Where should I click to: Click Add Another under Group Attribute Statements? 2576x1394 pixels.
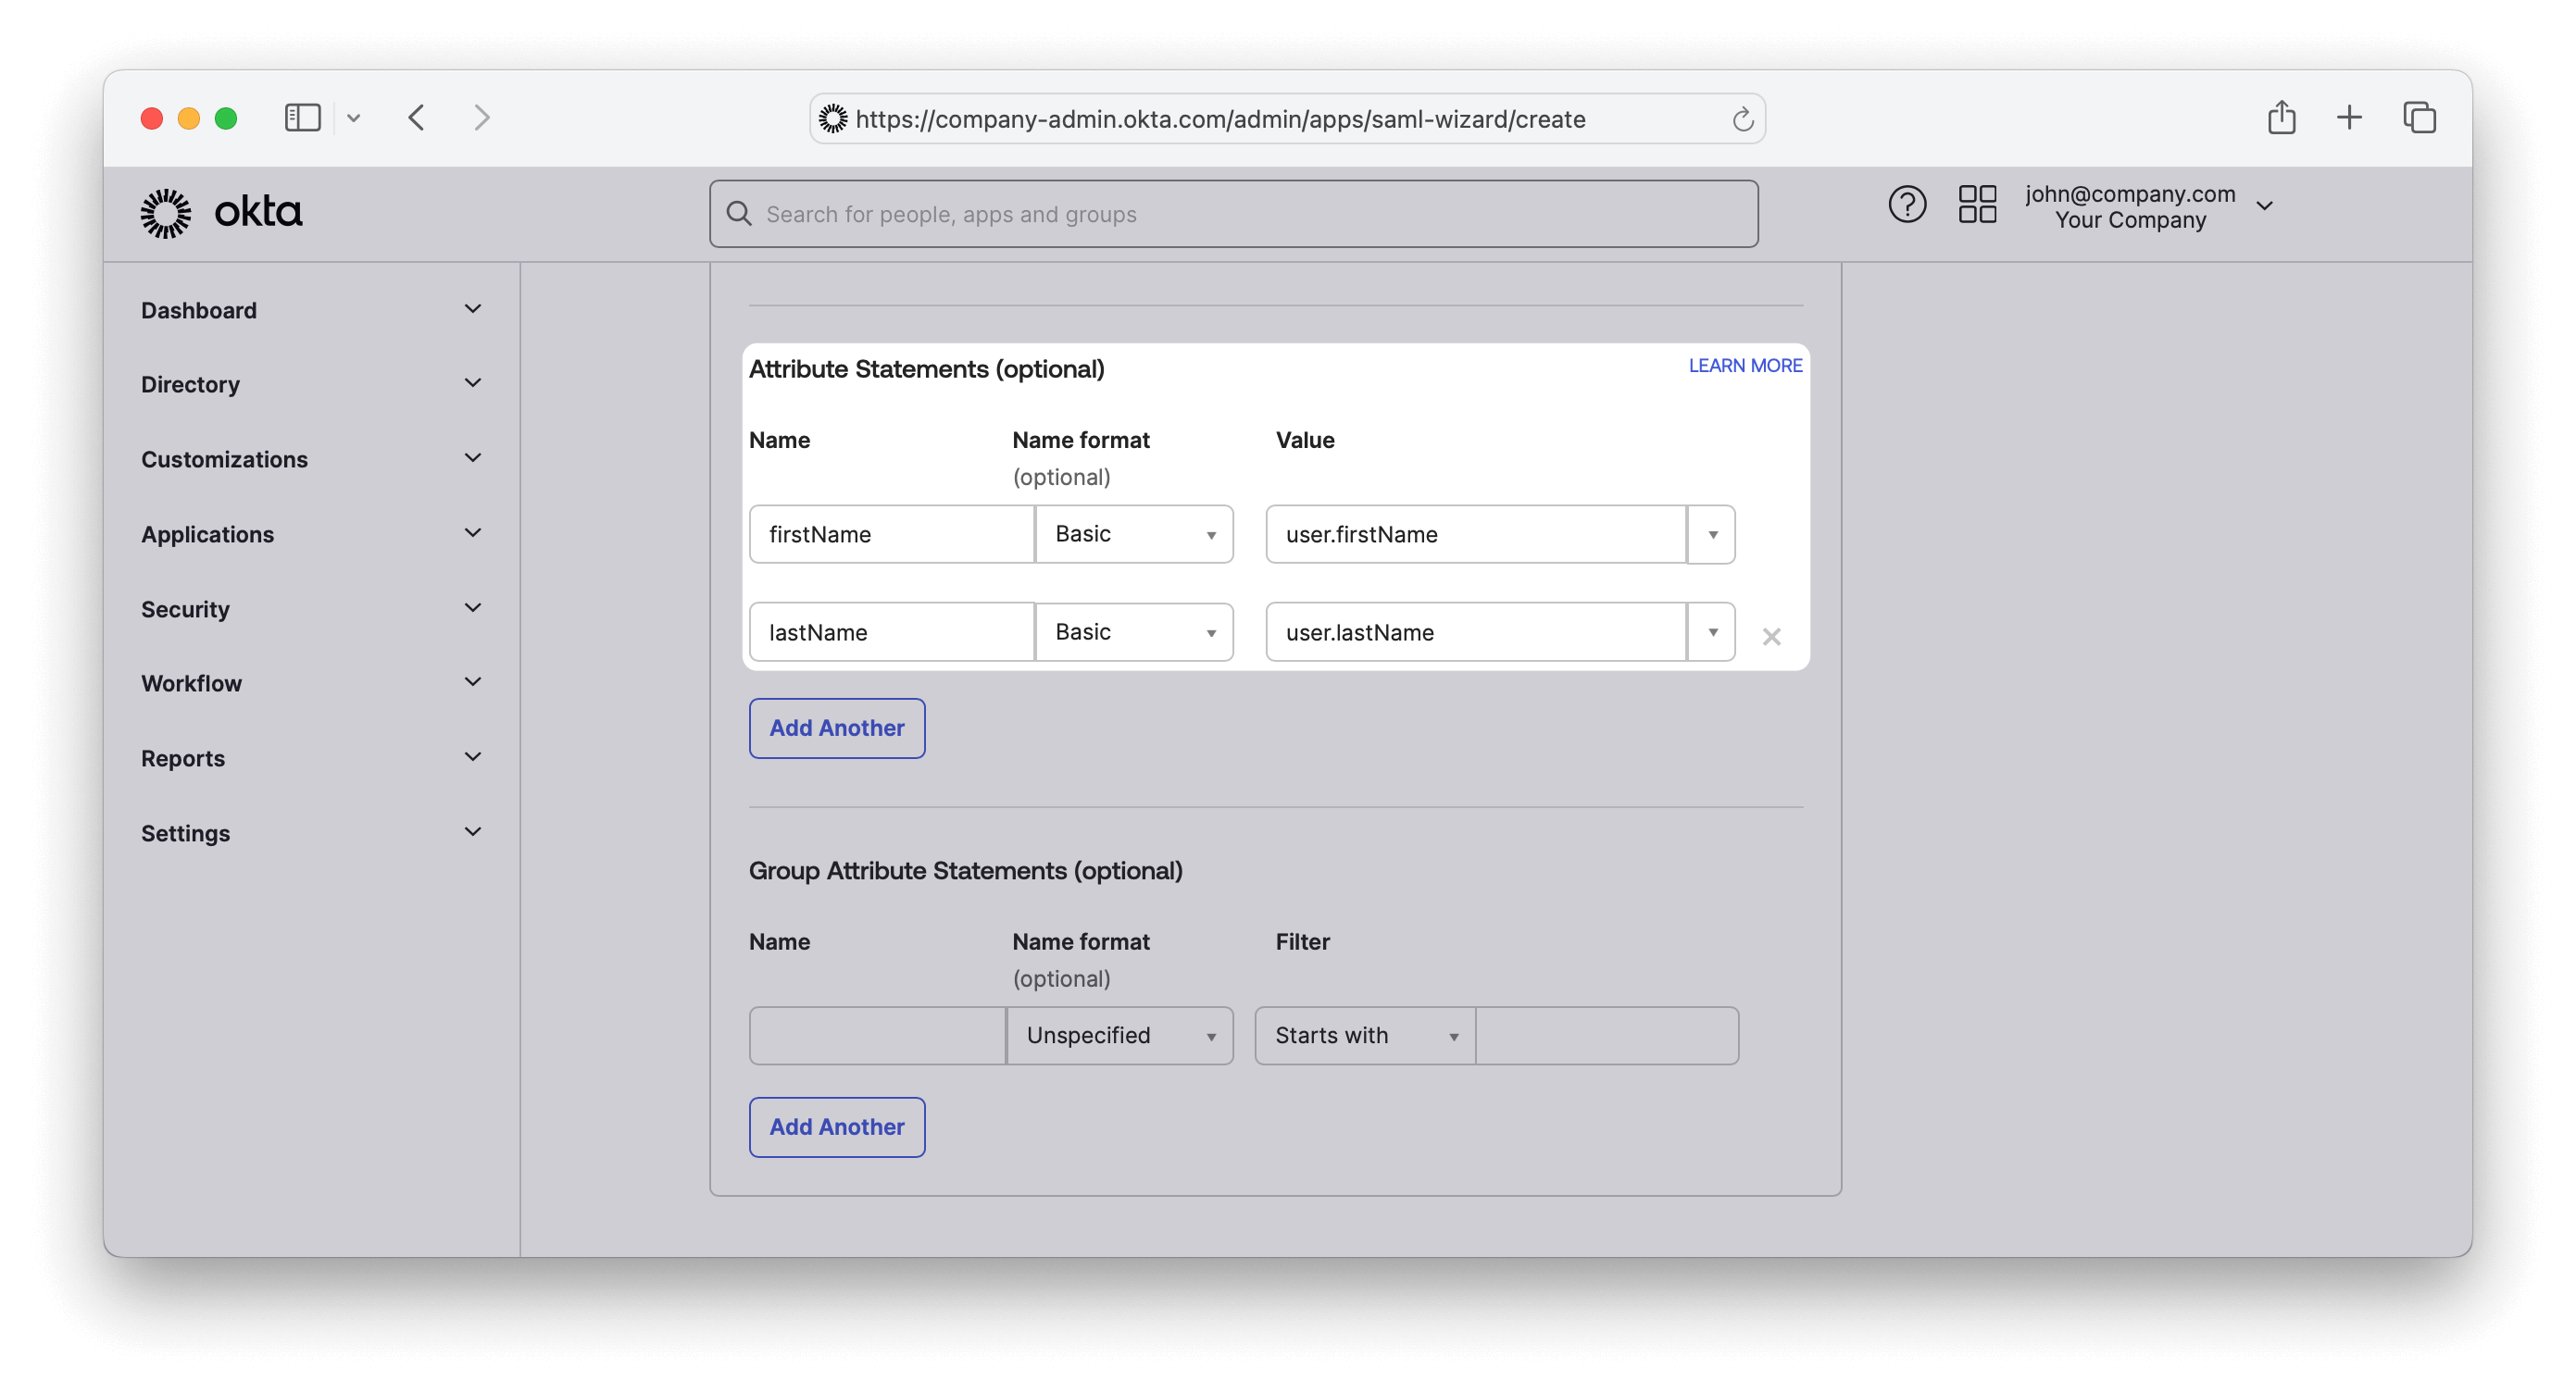pyautogui.click(x=837, y=1127)
